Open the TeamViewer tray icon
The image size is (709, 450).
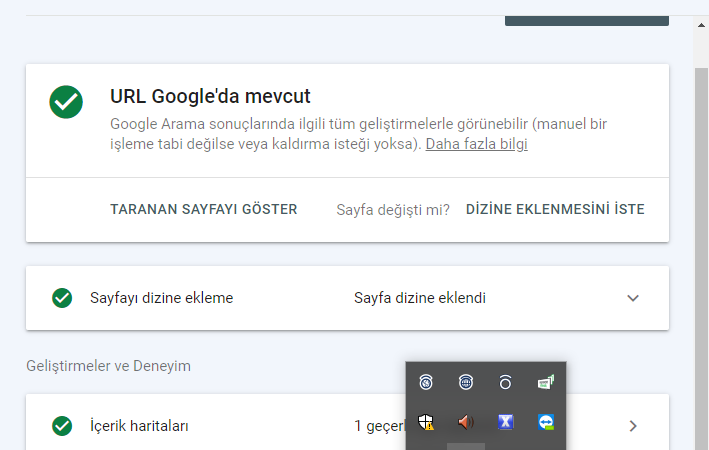546,422
